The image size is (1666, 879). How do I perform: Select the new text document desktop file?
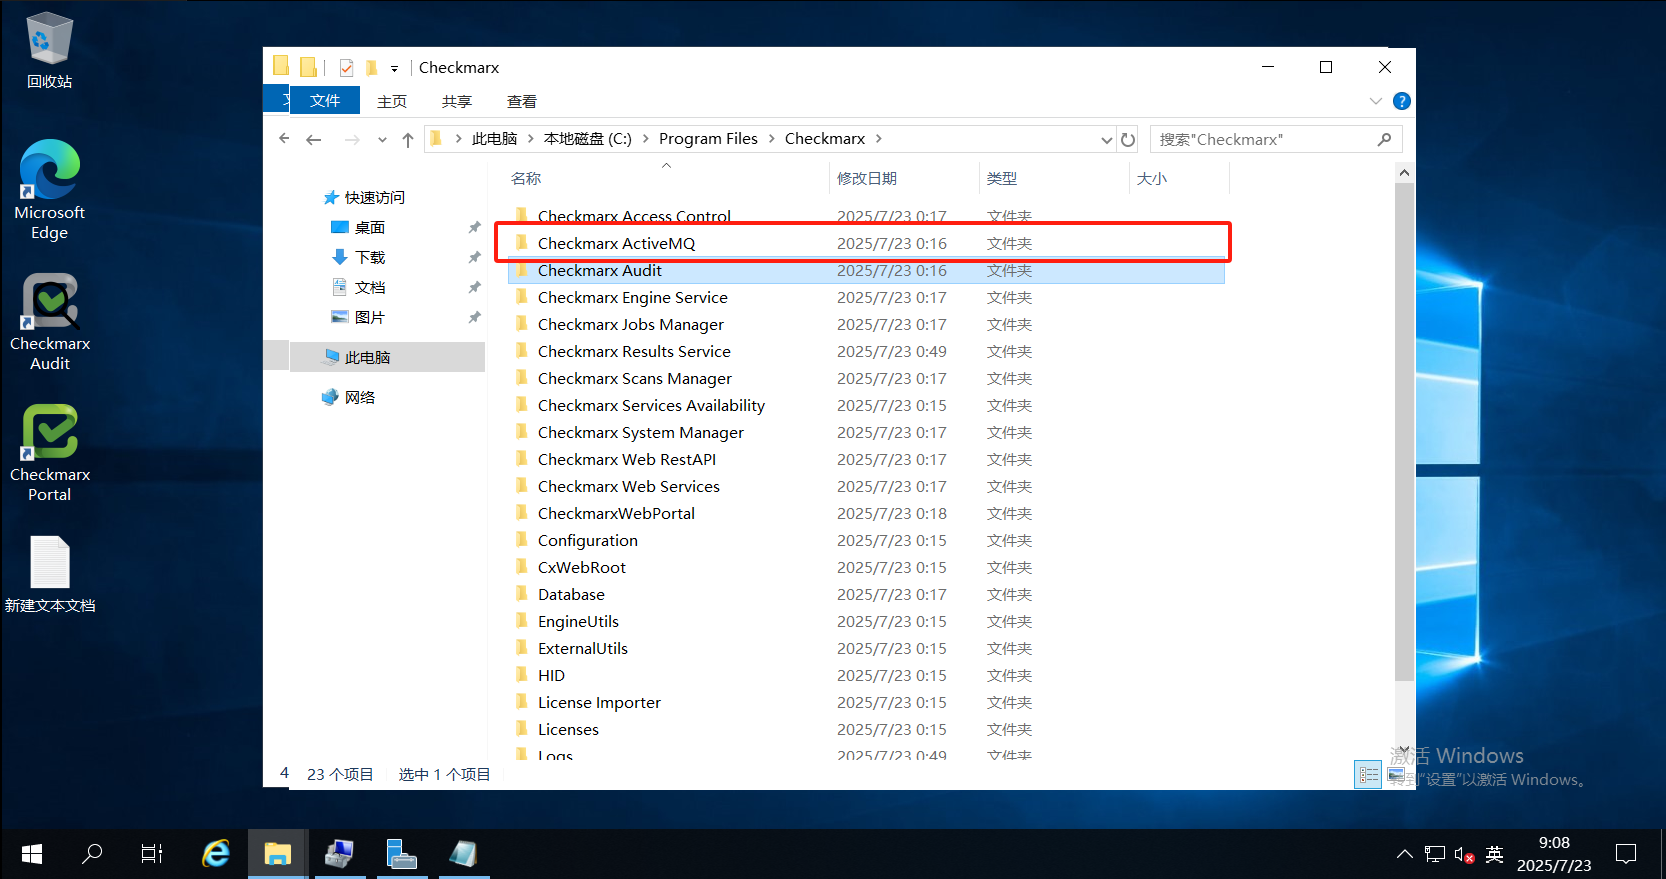(x=49, y=575)
